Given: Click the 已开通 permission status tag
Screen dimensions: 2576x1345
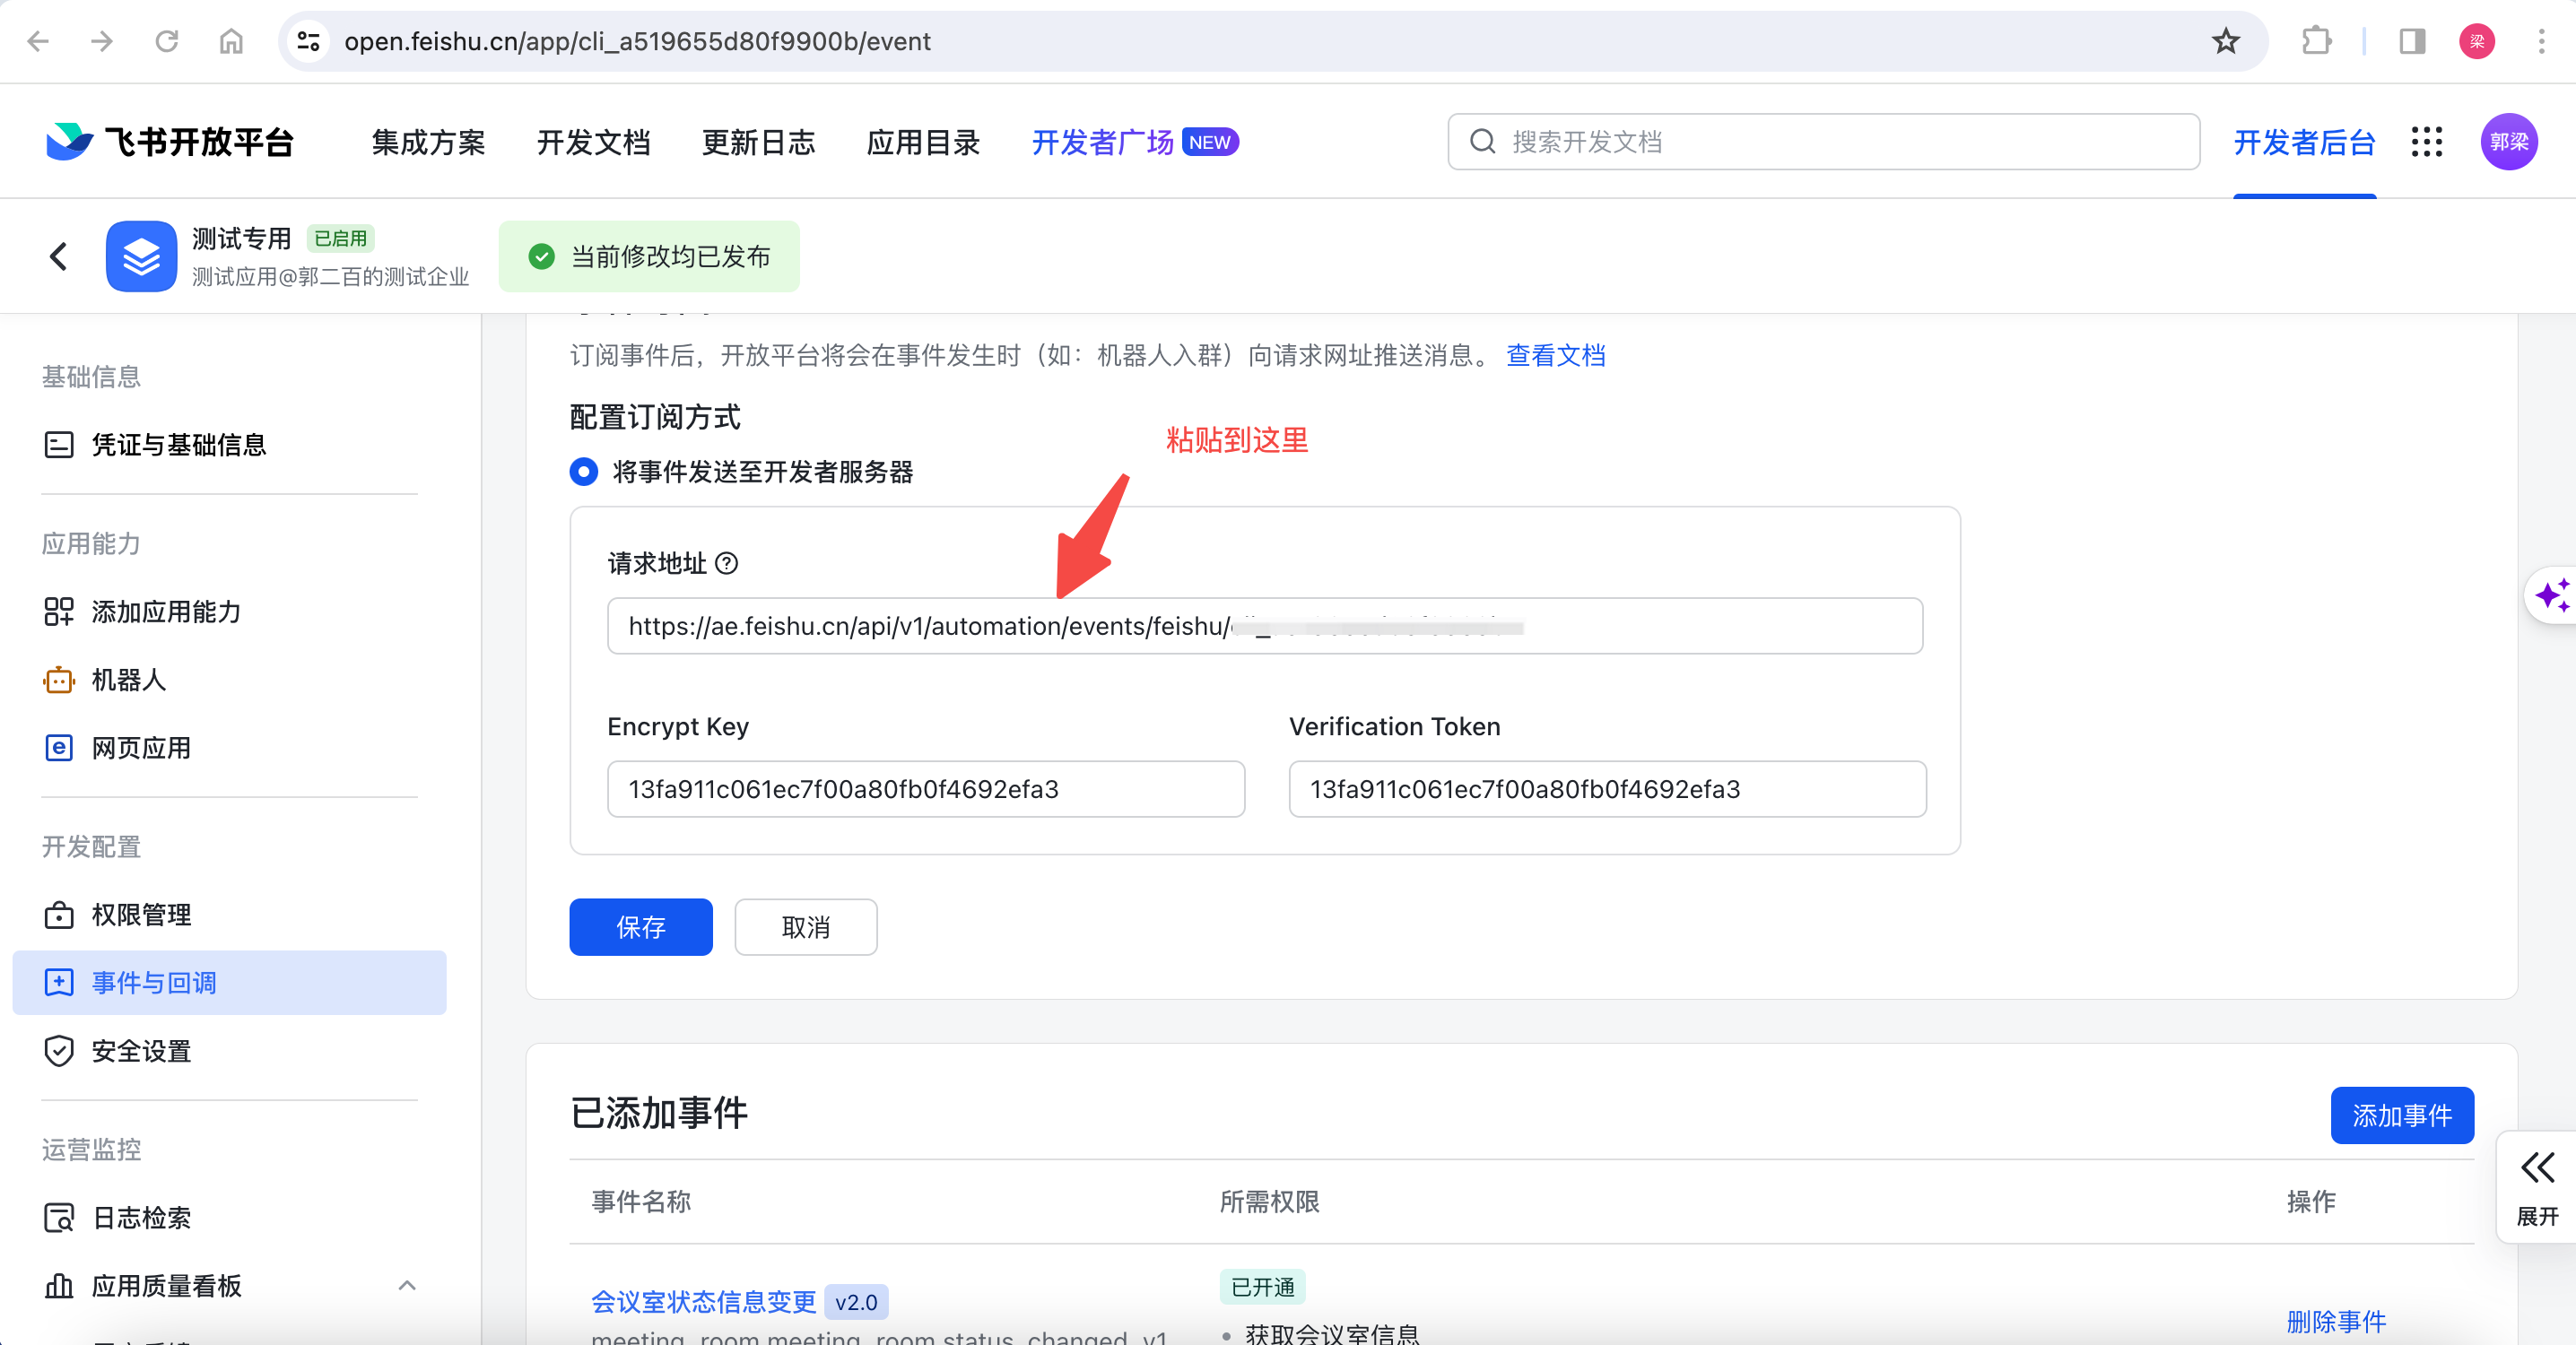Looking at the screenshot, I should tap(1262, 1286).
